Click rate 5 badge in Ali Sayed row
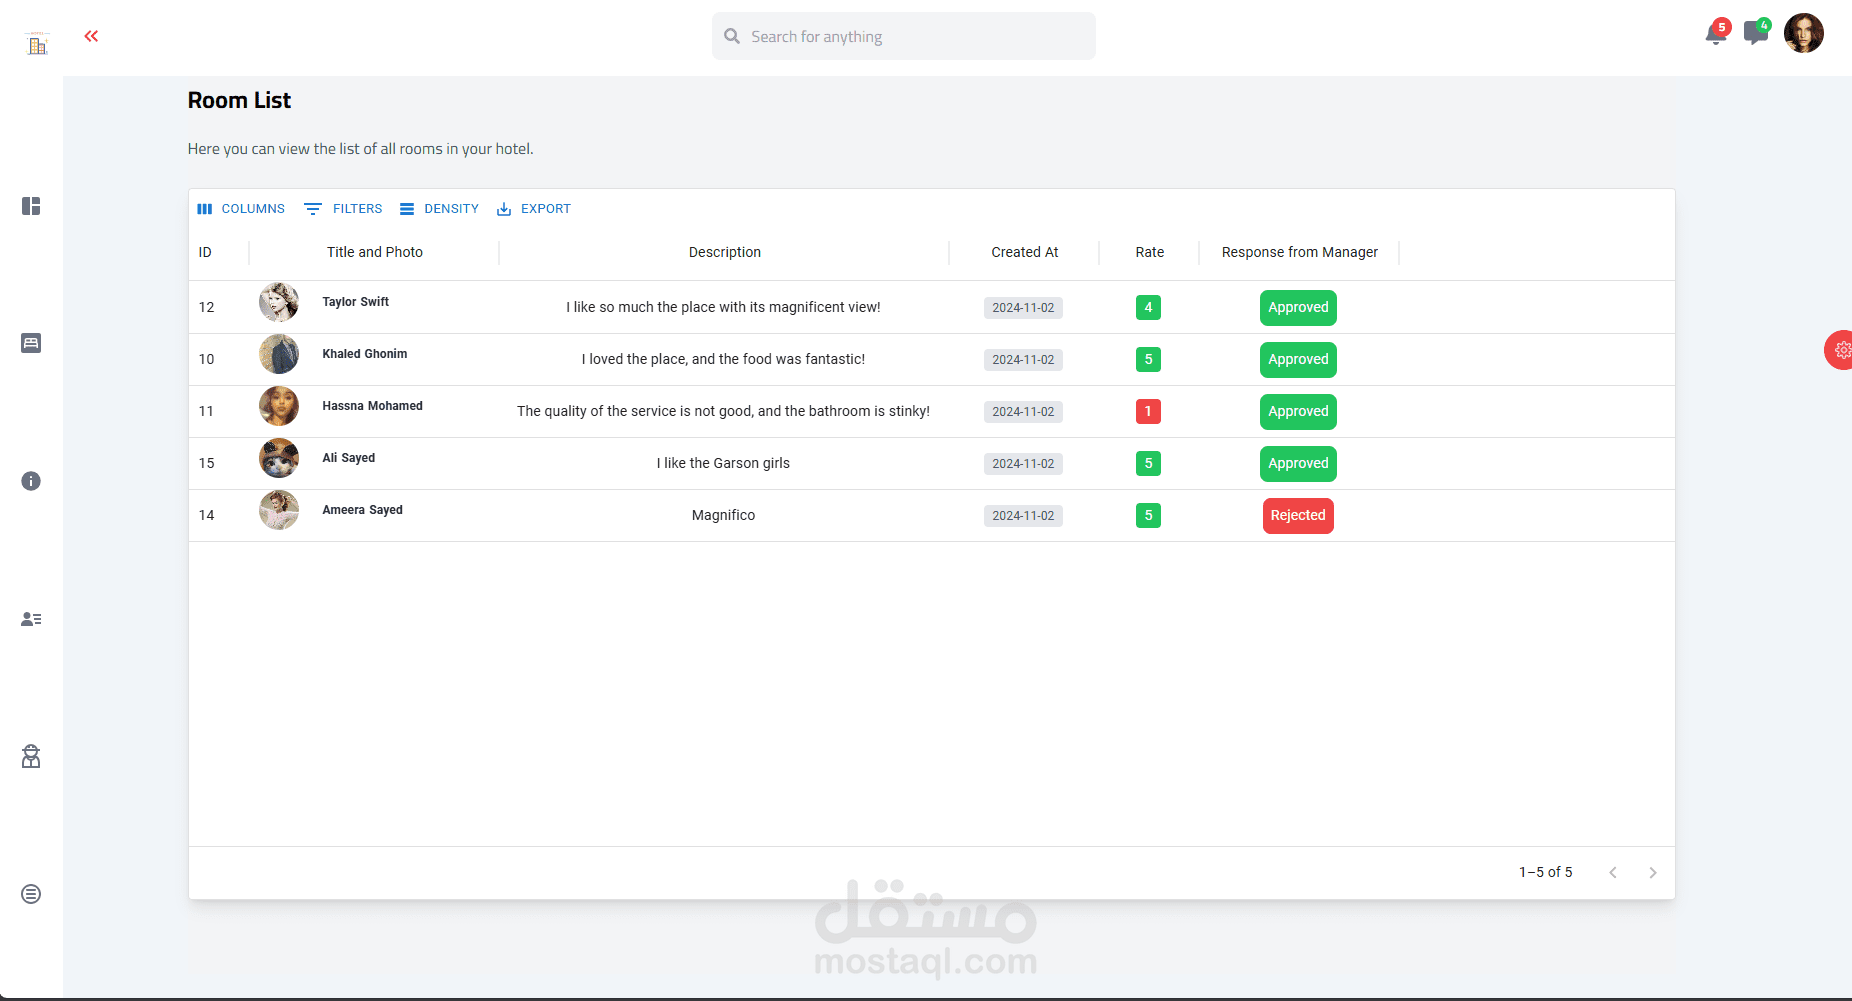 [1148, 464]
